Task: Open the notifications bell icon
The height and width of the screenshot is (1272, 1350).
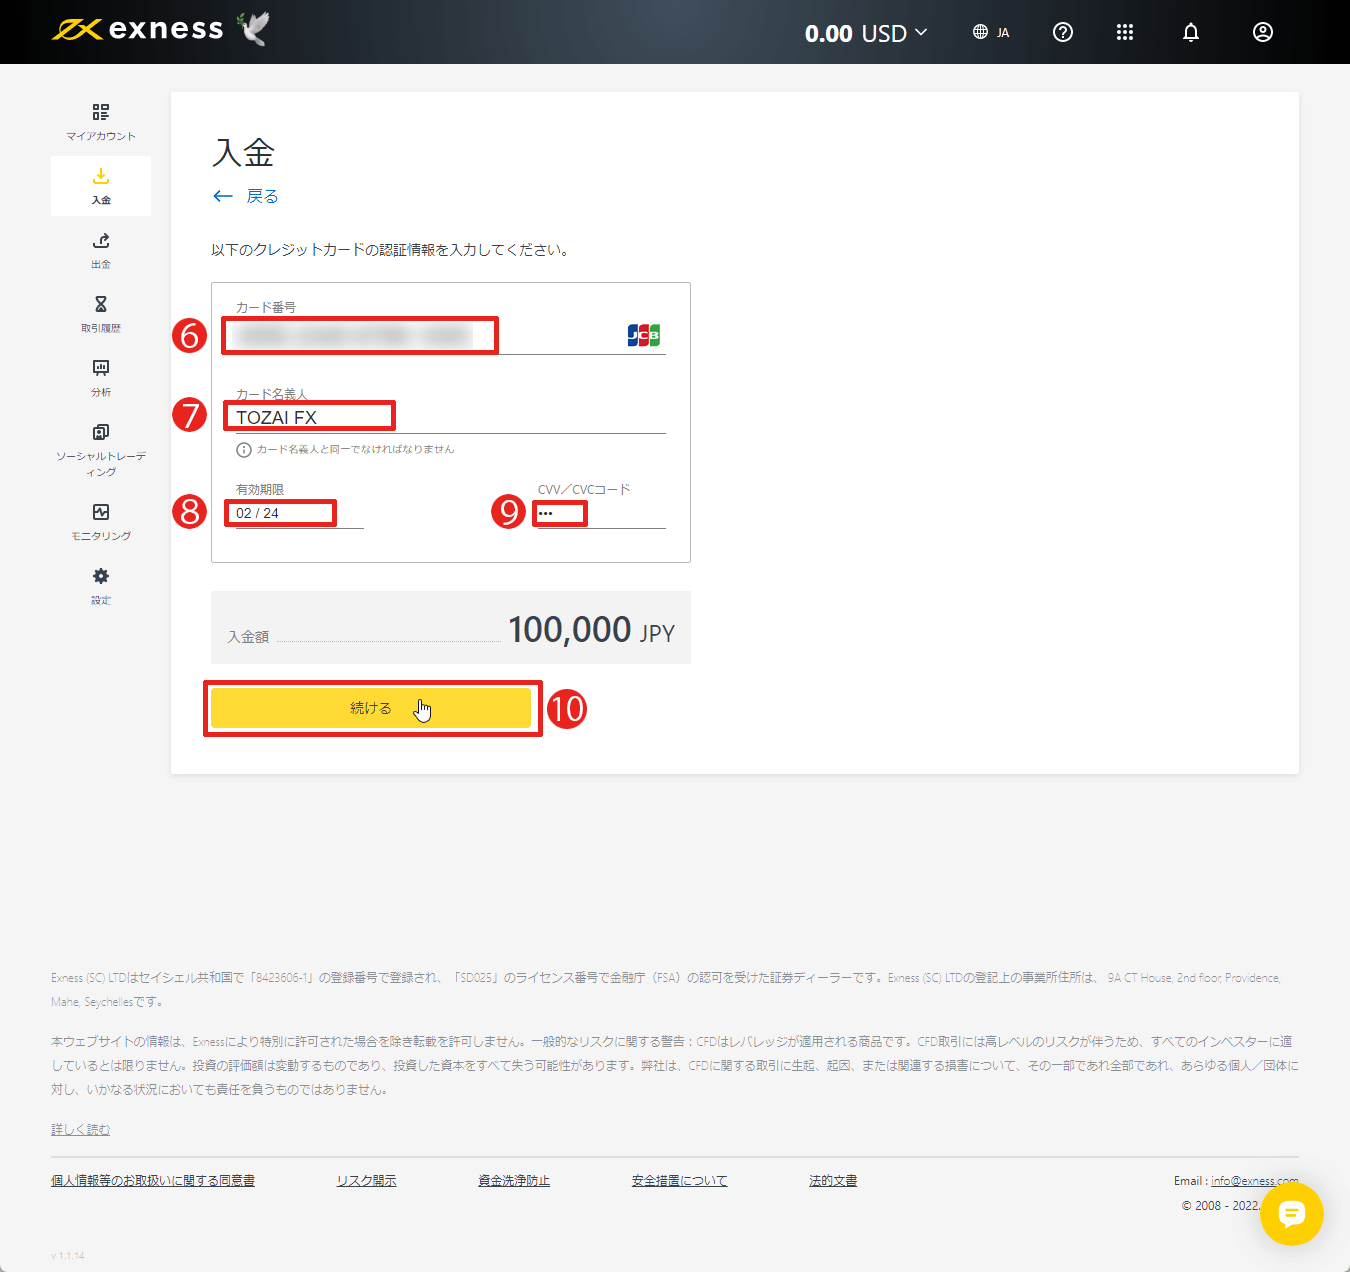Action: (x=1190, y=32)
